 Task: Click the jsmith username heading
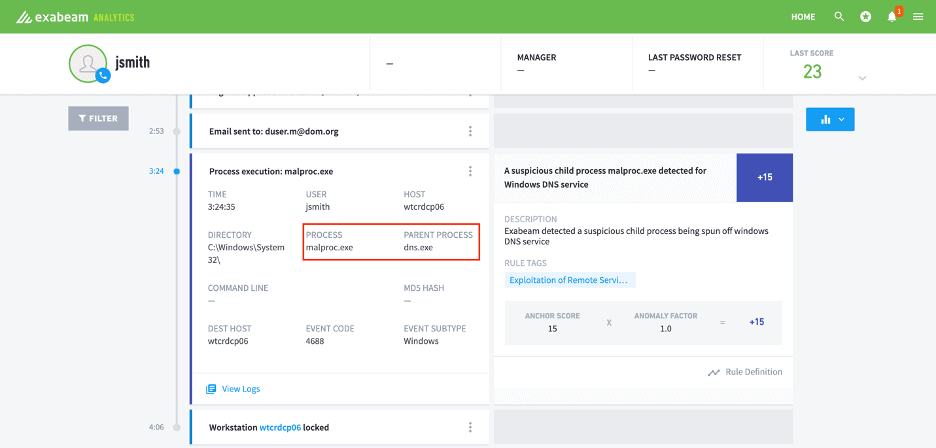[132, 62]
